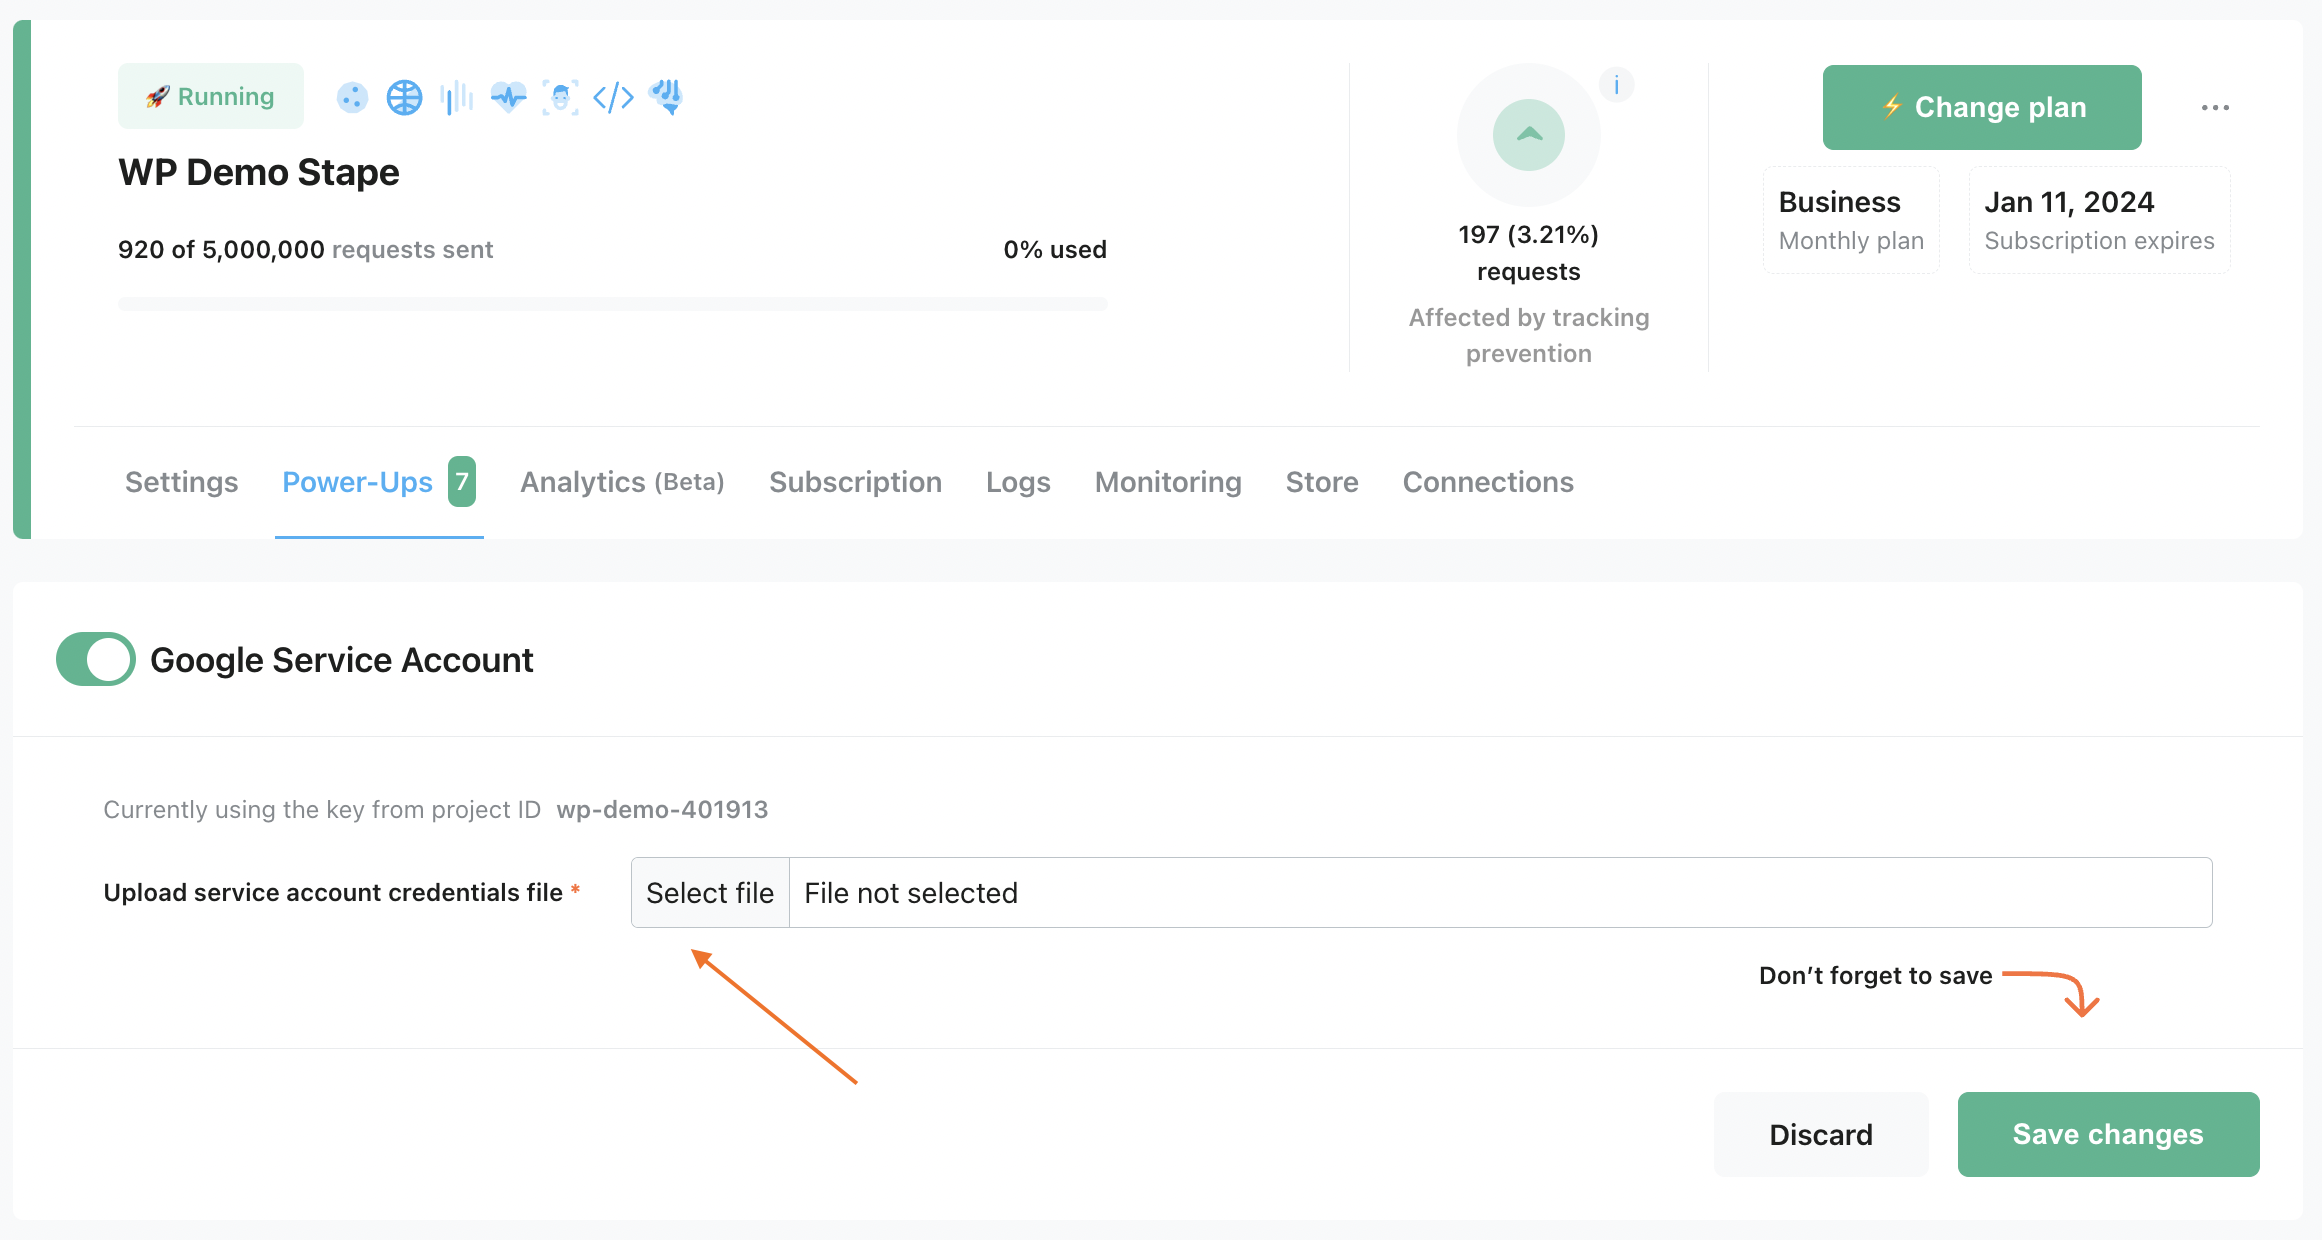
Task: Switch to the Settings tab
Action: point(181,482)
